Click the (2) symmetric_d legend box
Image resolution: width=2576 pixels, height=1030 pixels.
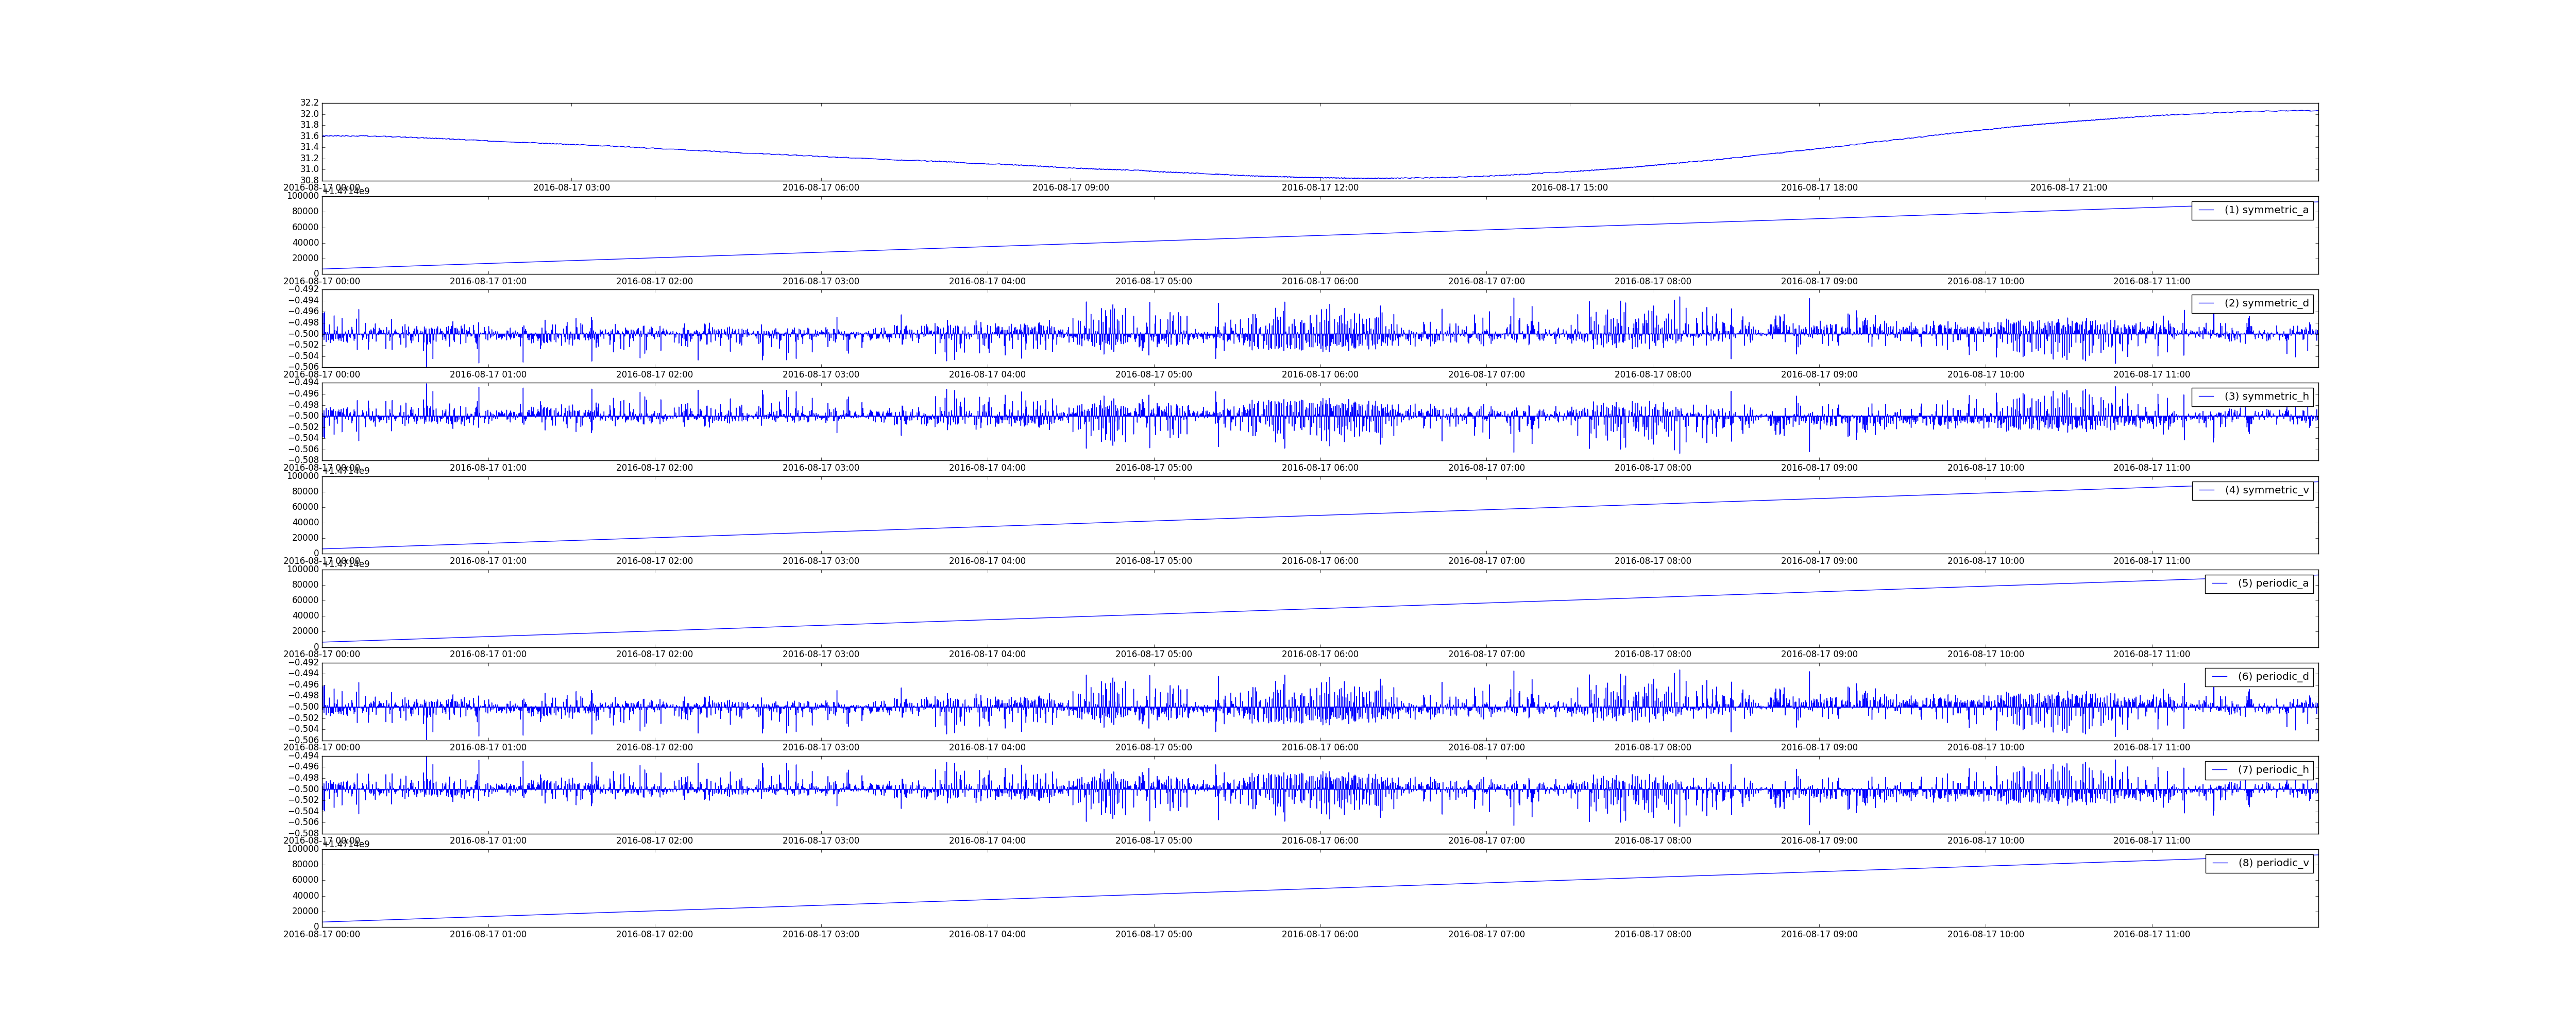2252,303
